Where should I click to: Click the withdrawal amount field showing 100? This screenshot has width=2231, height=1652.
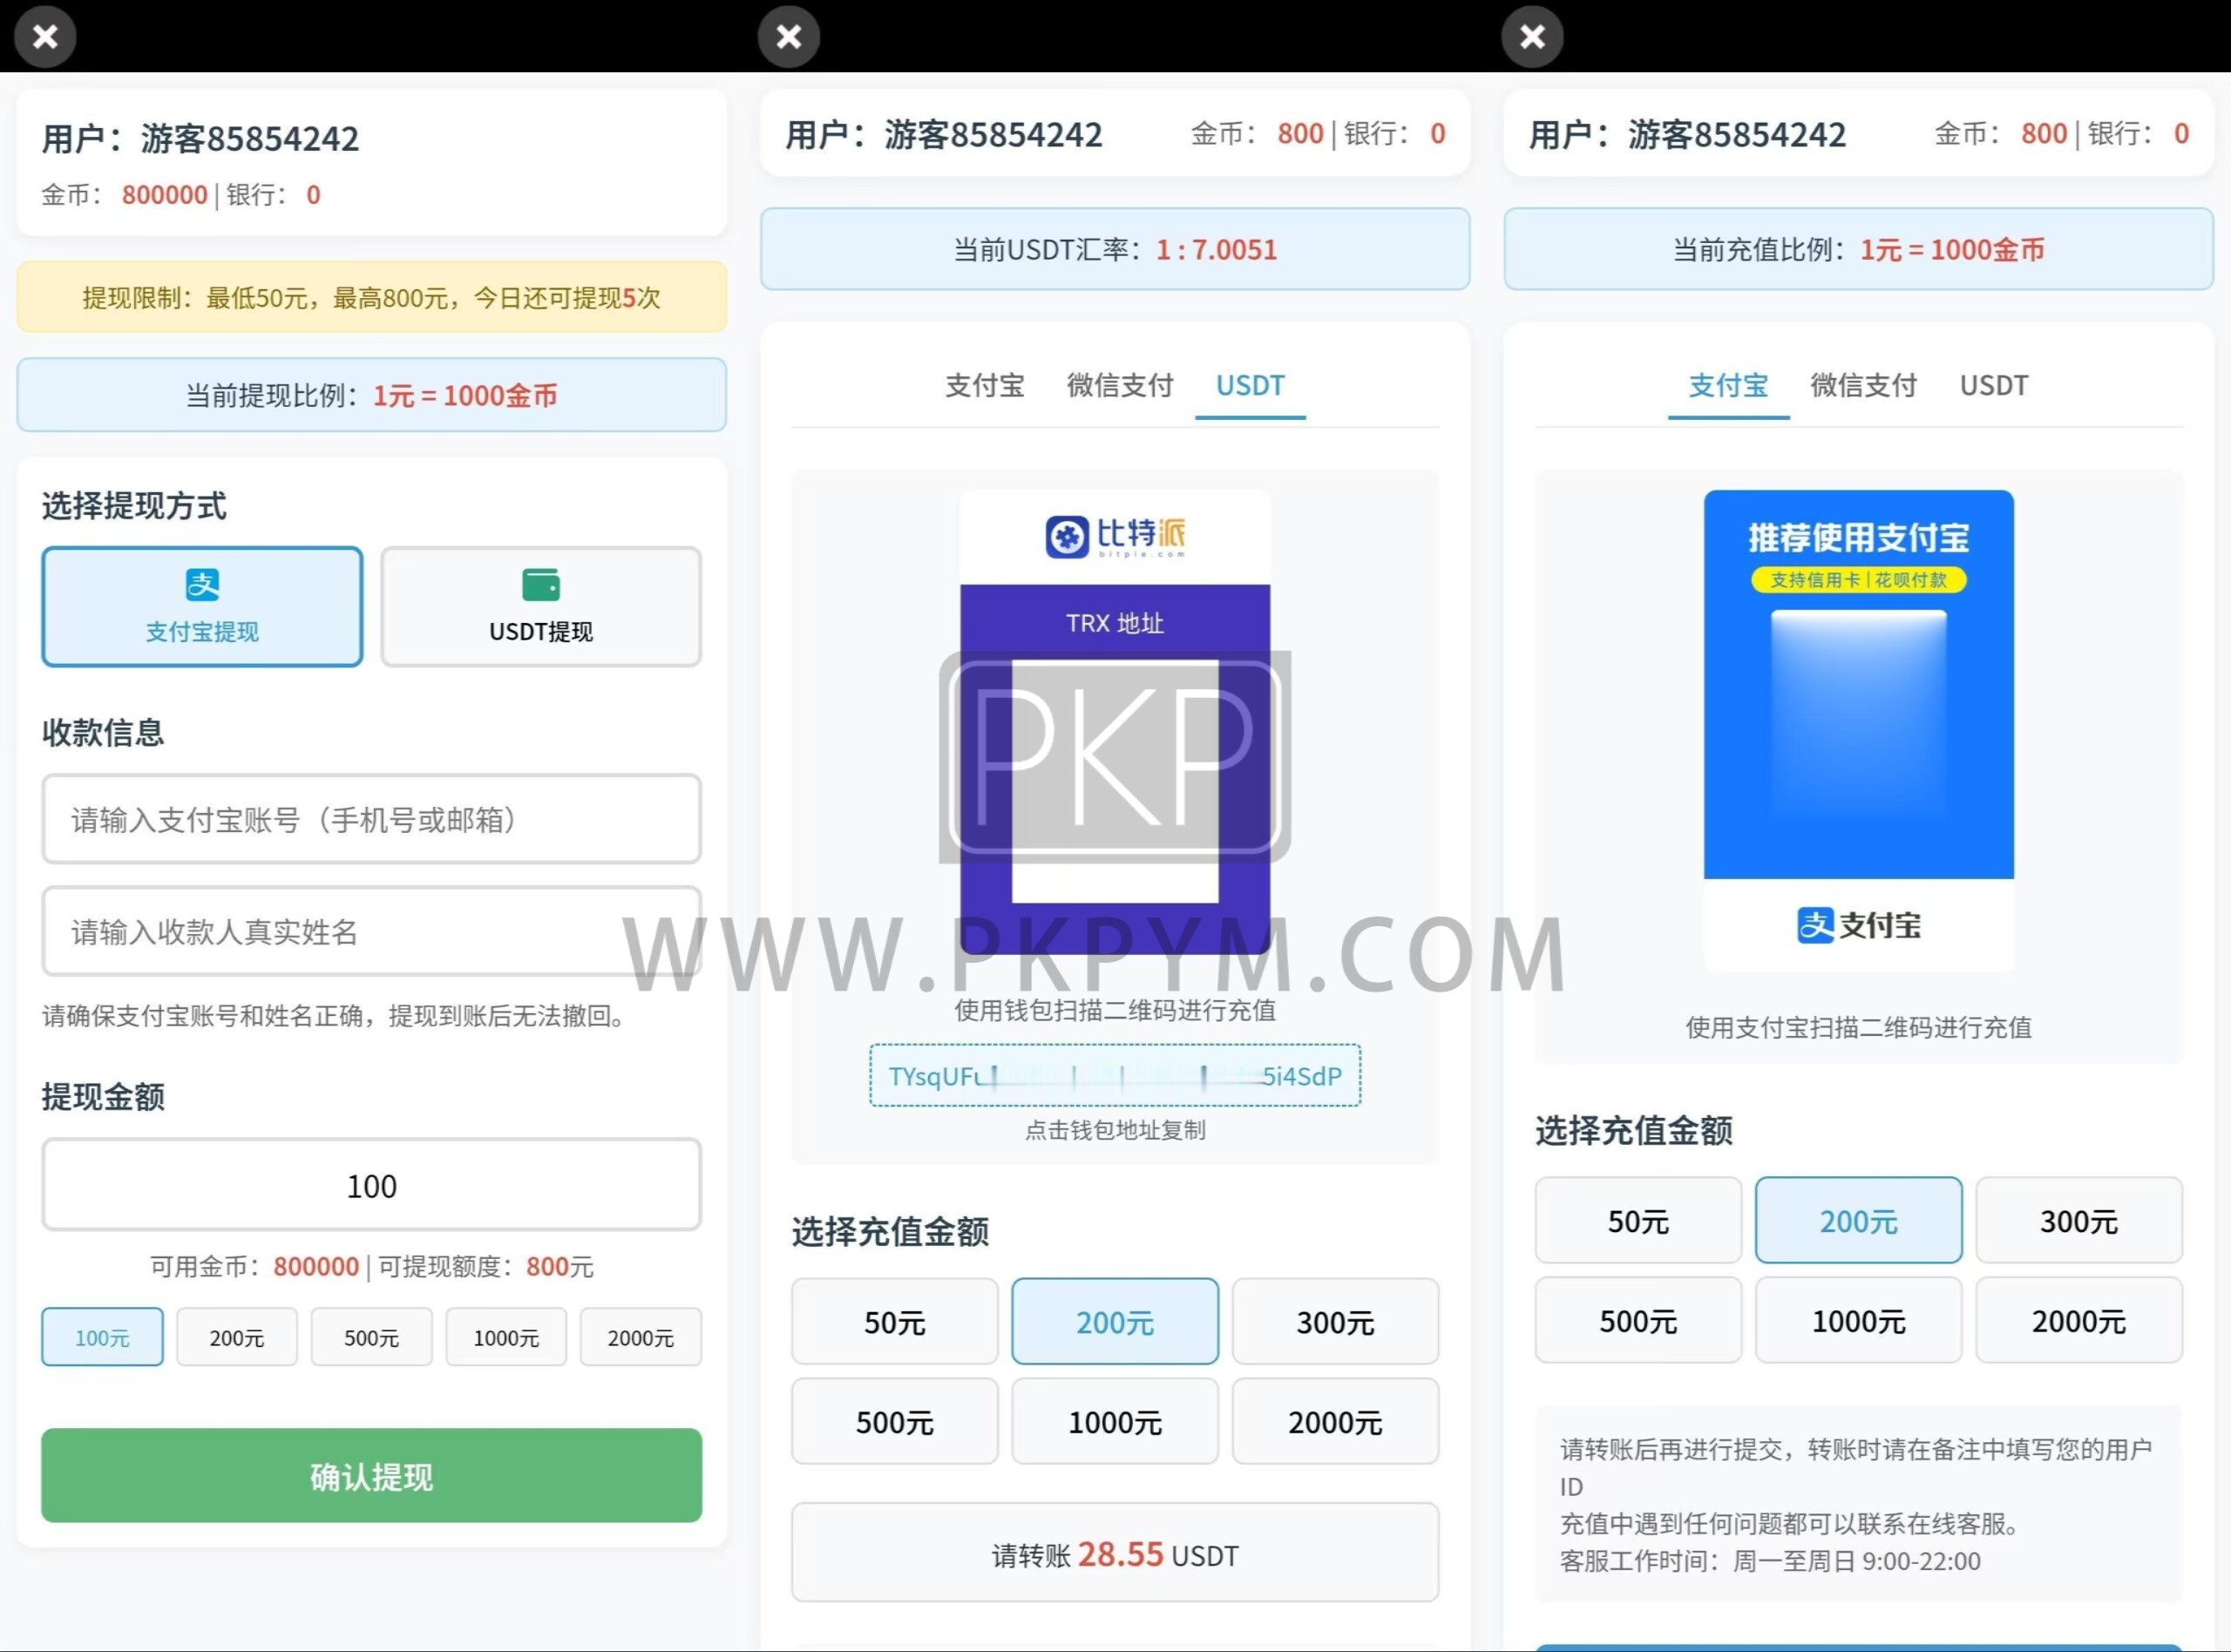point(371,1185)
